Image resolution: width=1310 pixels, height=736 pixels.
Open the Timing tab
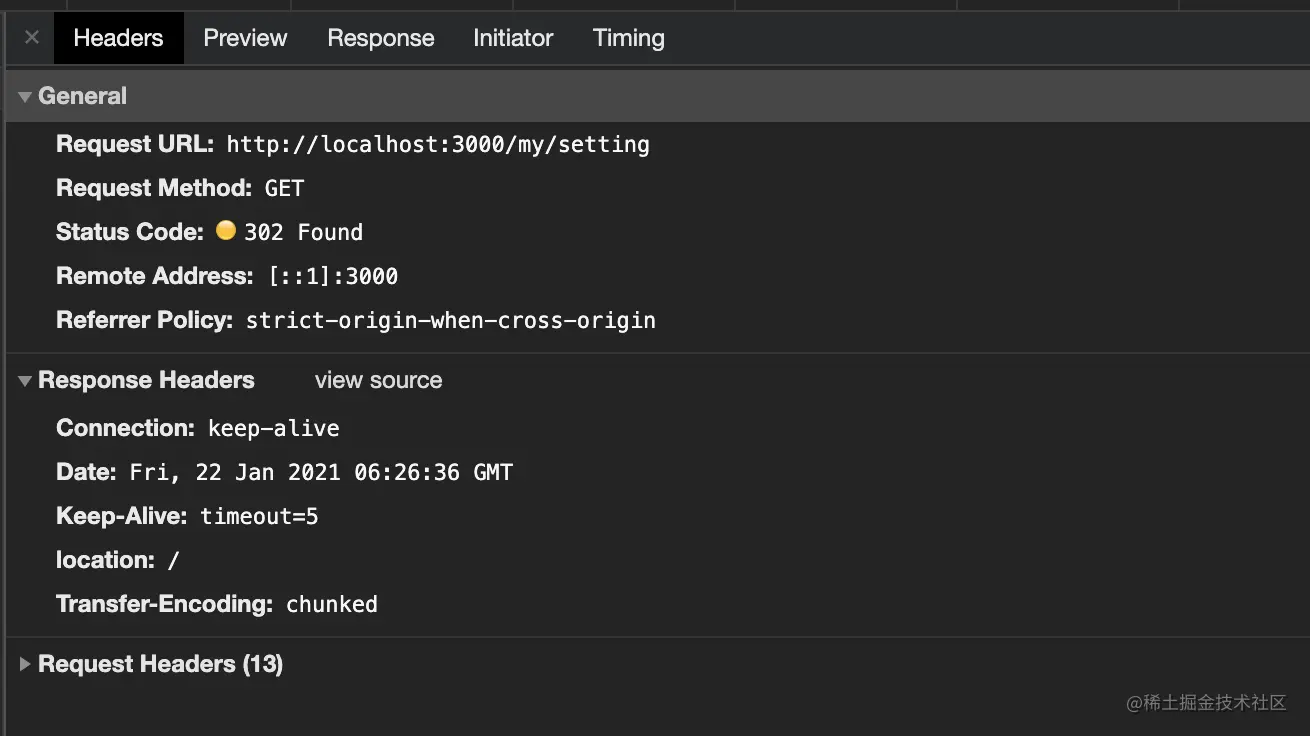click(628, 38)
